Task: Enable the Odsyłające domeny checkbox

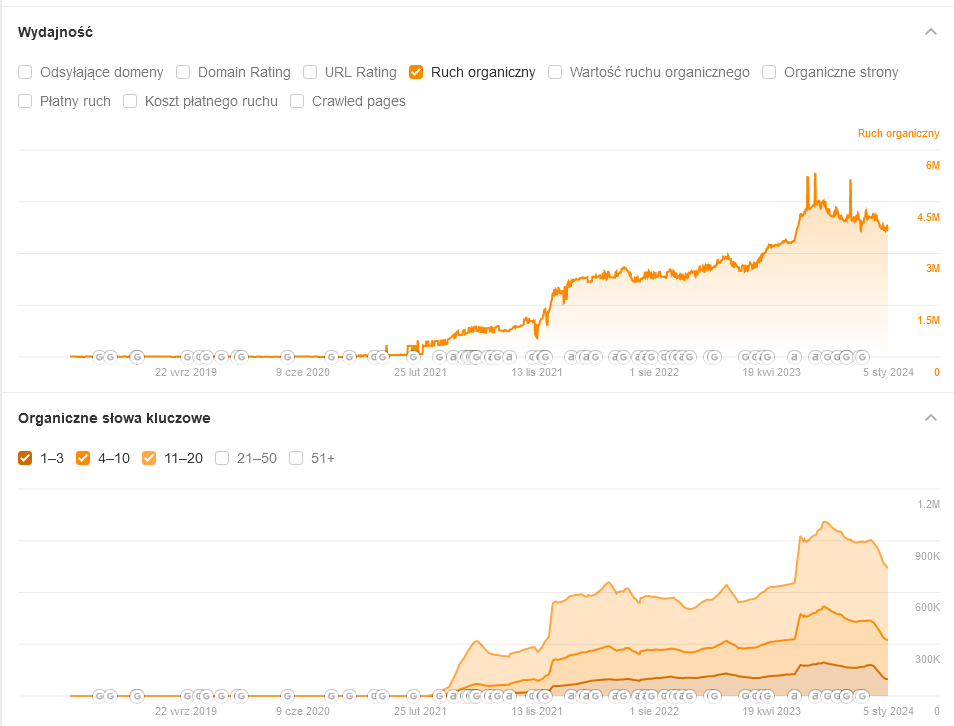Action: 25,72
